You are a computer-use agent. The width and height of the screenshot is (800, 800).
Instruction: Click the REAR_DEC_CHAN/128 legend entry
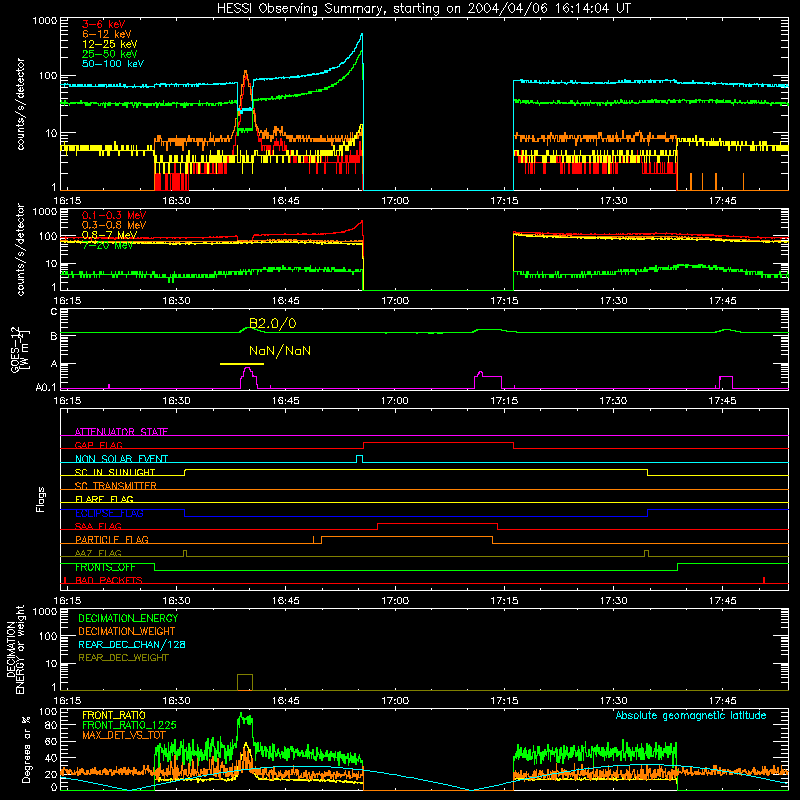(x=132, y=644)
